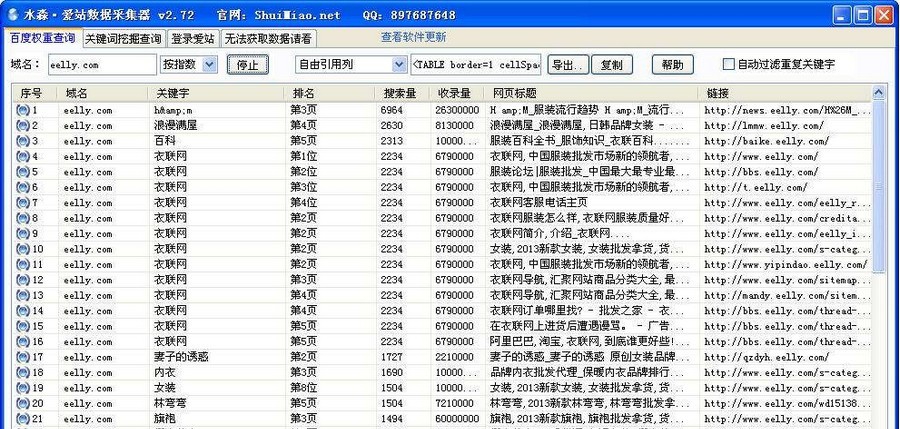
Task: Sort by 关键字 column header
Action: [x=216, y=93]
